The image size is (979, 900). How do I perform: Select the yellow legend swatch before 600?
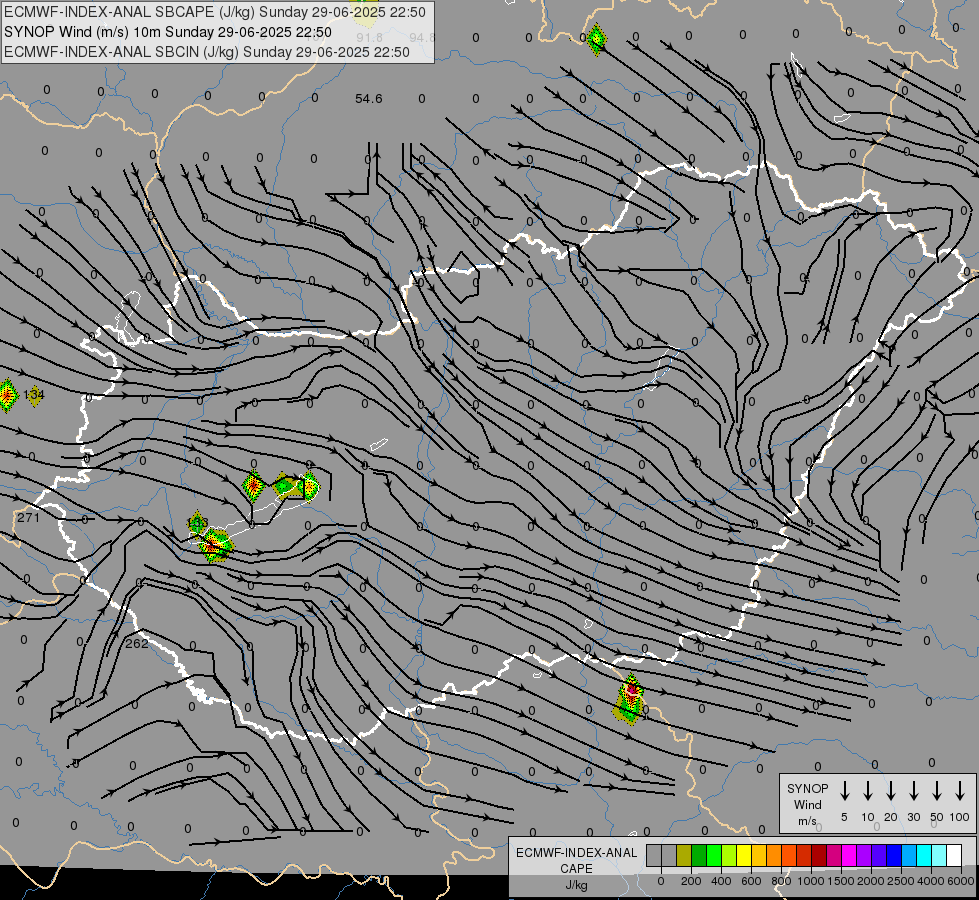[x=744, y=855]
